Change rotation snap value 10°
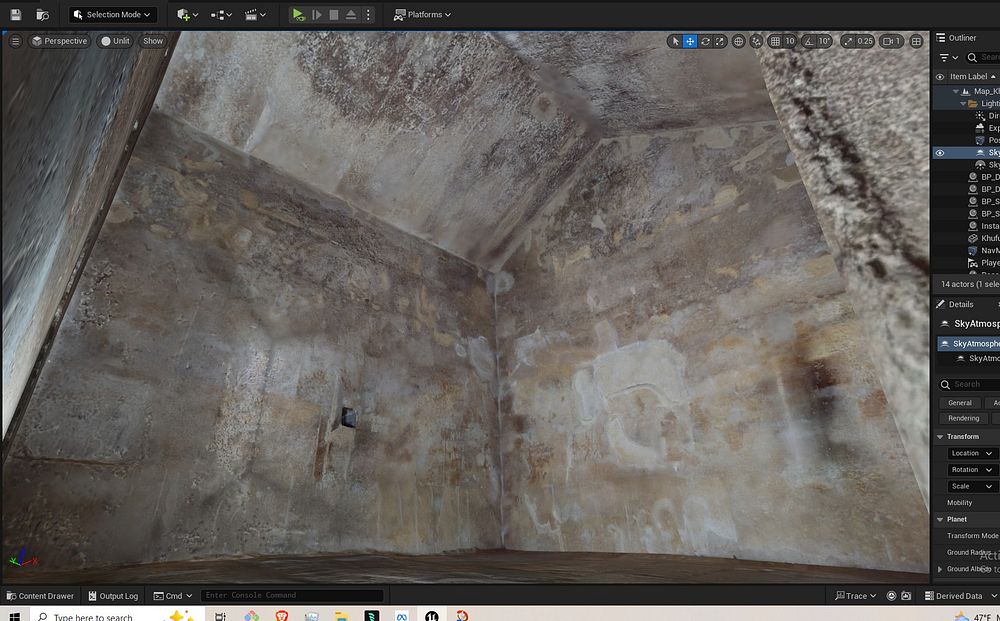The width and height of the screenshot is (1000, 621). 824,41
